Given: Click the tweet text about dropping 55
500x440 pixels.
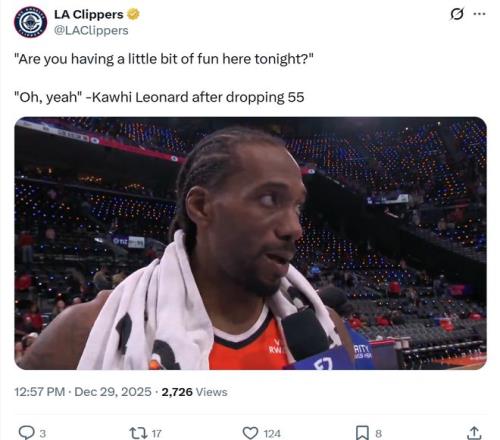Looking at the screenshot, I should (x=159, y=98).
